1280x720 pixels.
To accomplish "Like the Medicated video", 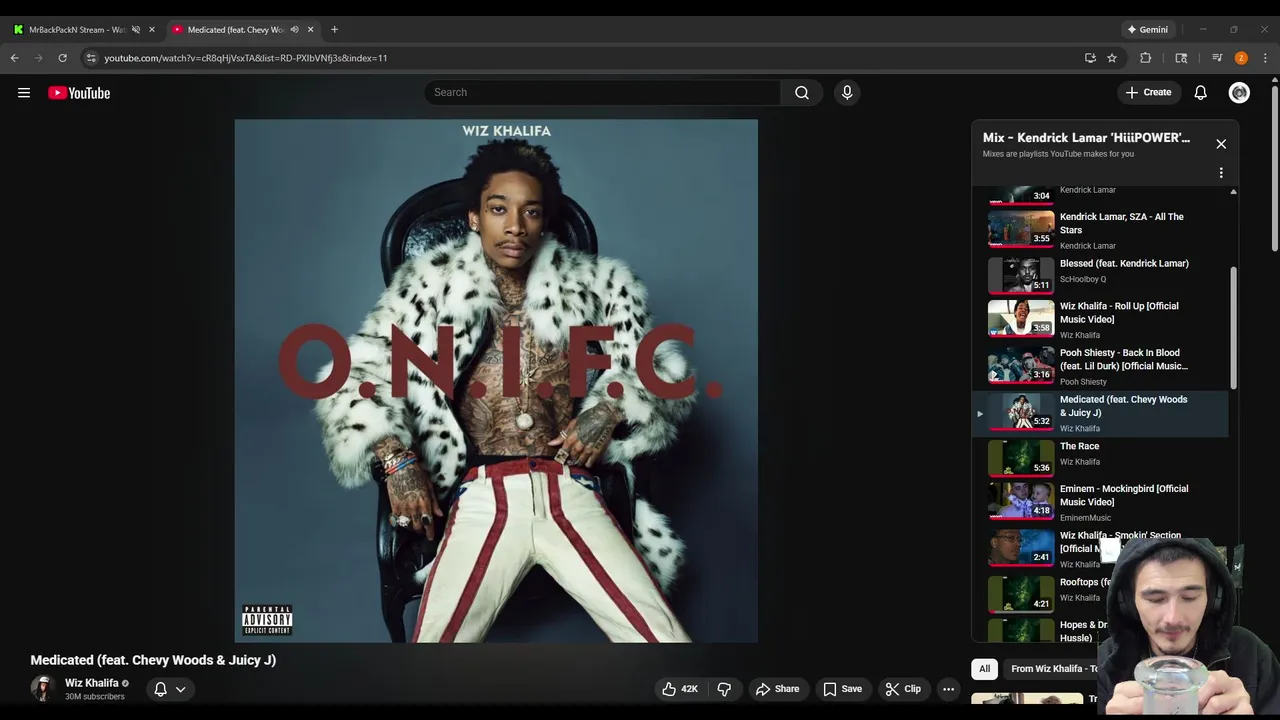I will pos(680,689).
